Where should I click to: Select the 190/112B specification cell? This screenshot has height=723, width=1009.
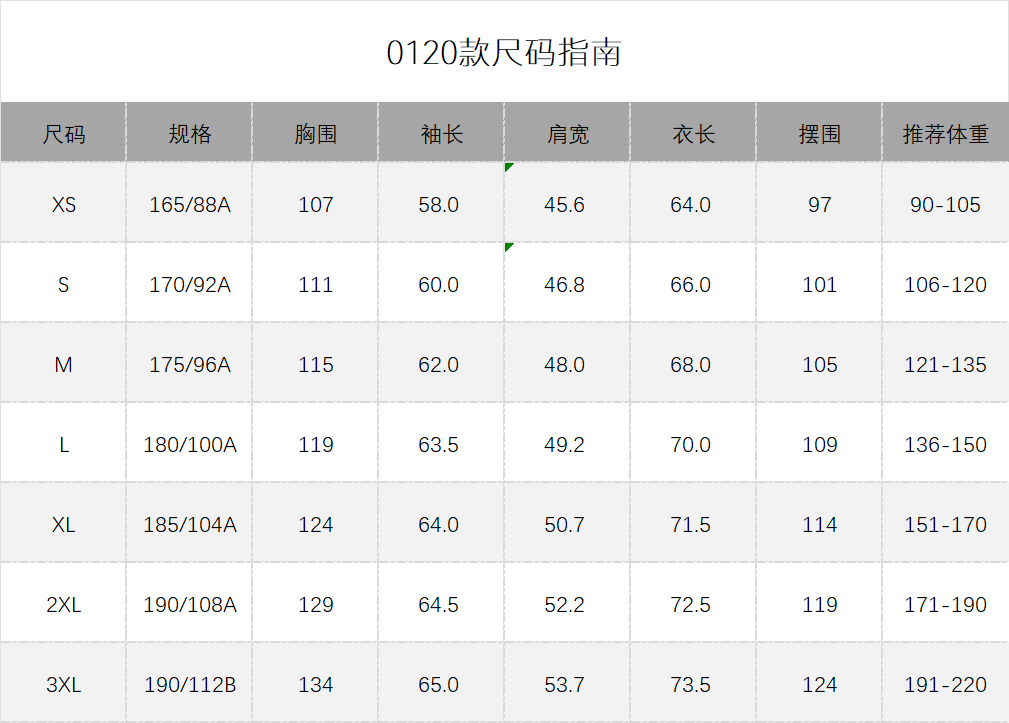pos(190,685)
